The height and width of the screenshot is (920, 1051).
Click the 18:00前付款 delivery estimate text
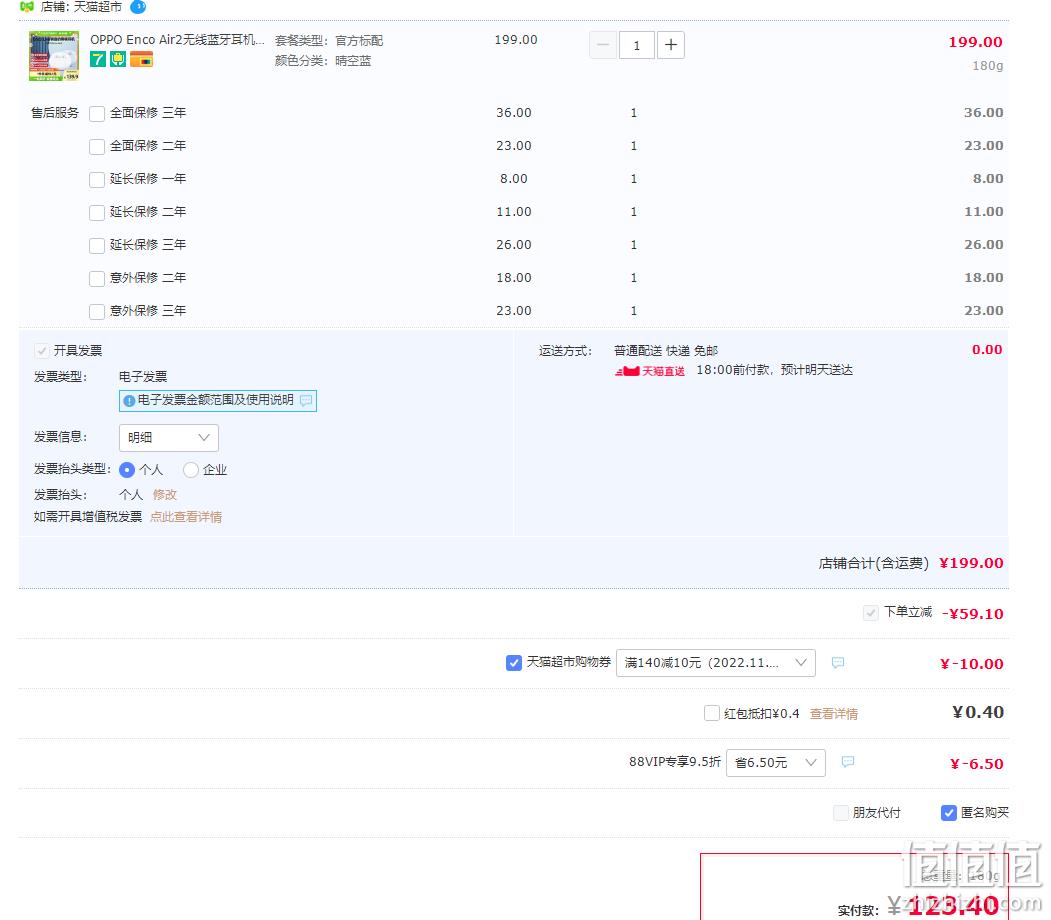774,370
